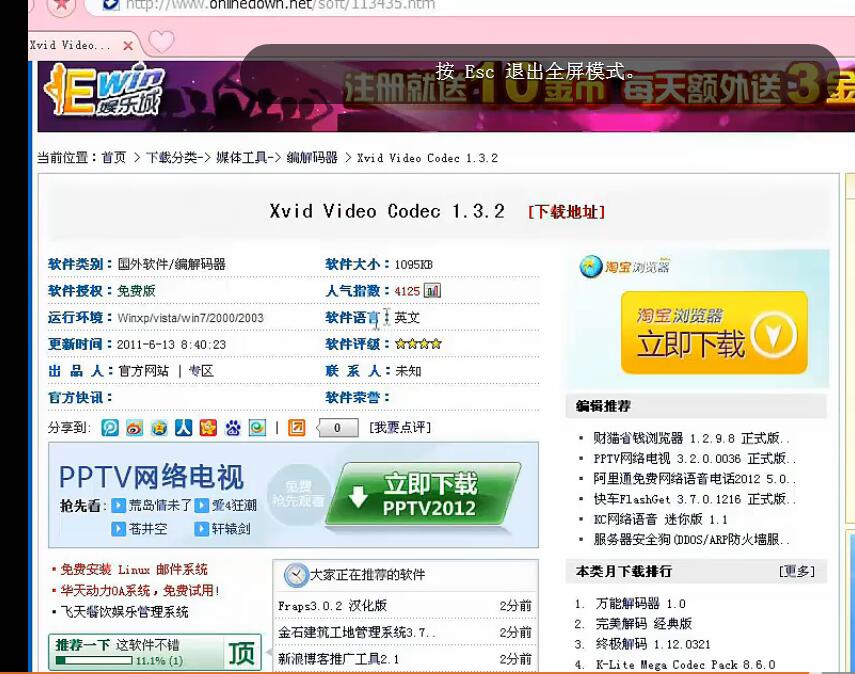Open 金石建筑工地管理系统3.7 entry
855x674 pixels.
[x=357, y=633]
